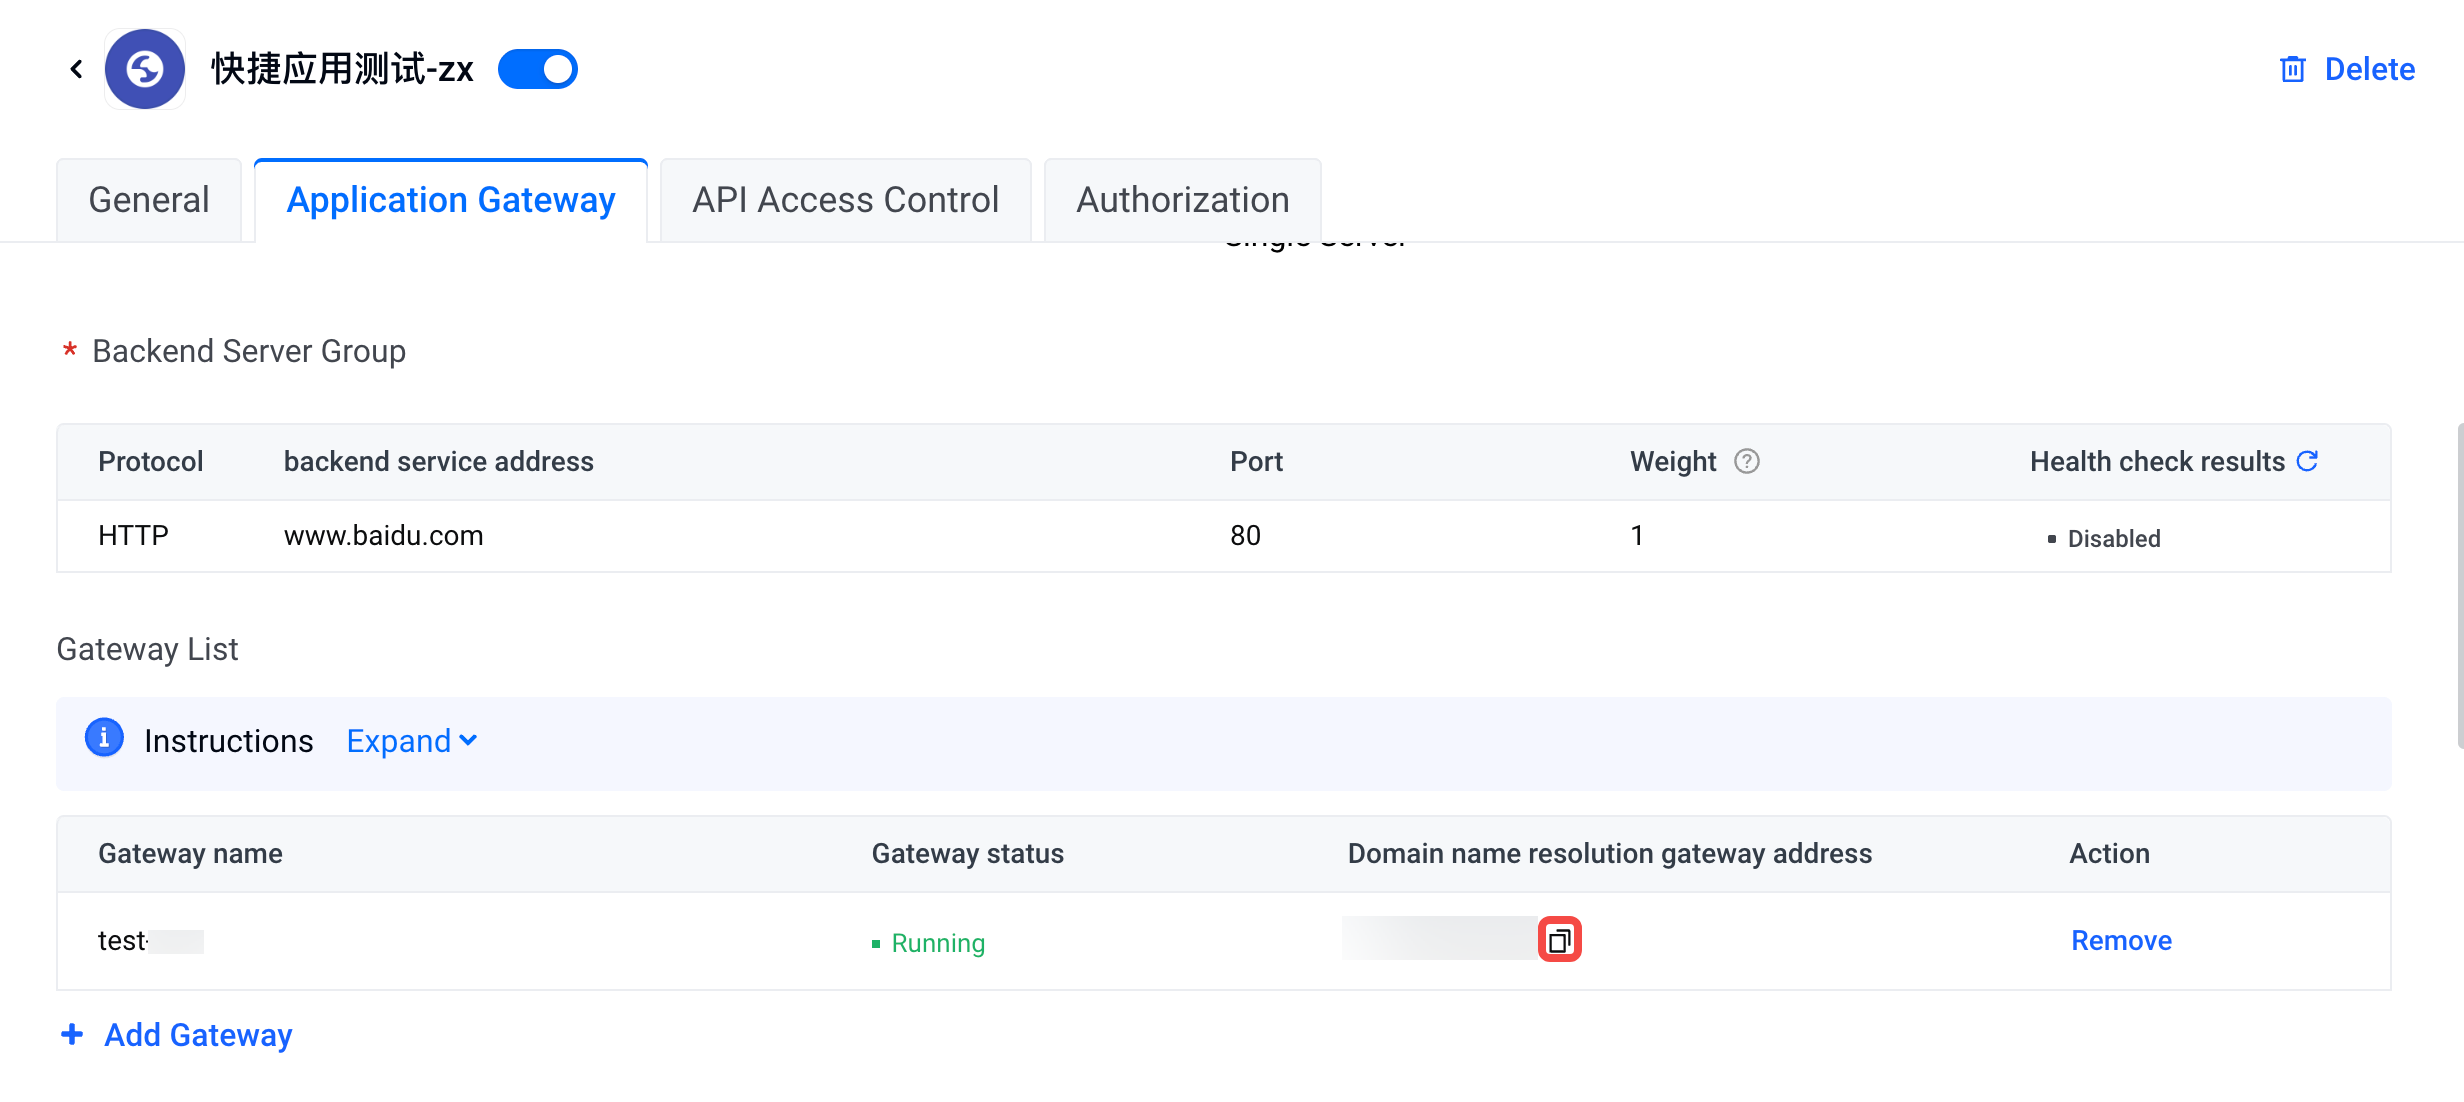Click the back arrow icon
This screenshot has width=2464, height=1102.
pyautogui.click(x=76, y=69)
